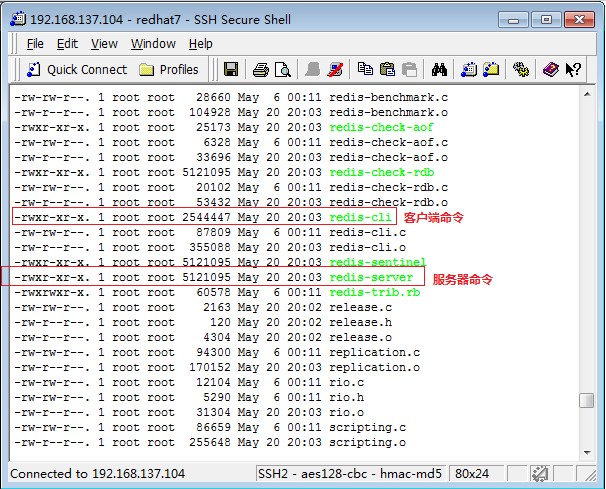Click file size value '104928'
The width and height of the screenshot is (606, 489).
[x=210, y=112]
